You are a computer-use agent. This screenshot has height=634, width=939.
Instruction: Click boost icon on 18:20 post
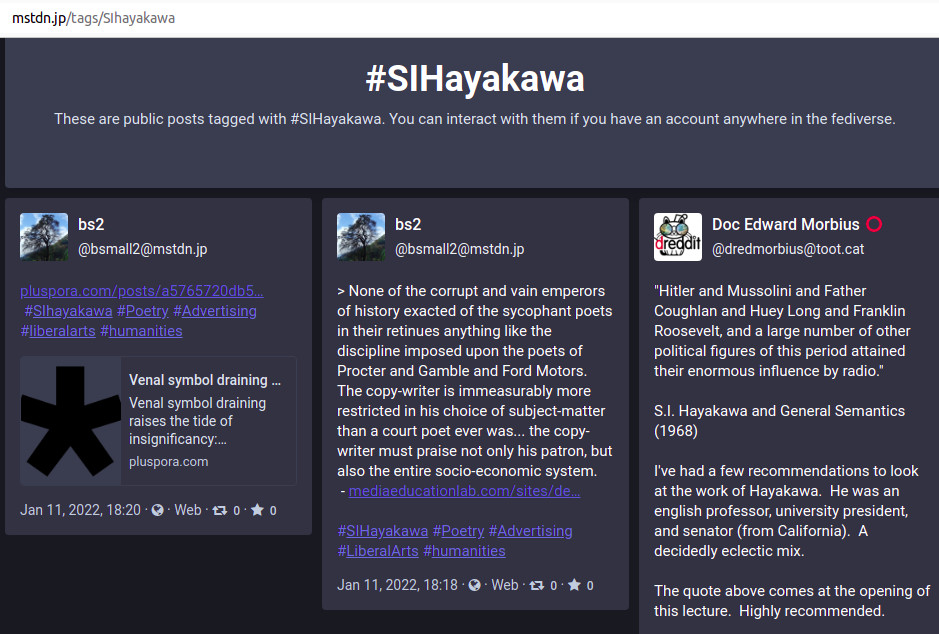219,510
